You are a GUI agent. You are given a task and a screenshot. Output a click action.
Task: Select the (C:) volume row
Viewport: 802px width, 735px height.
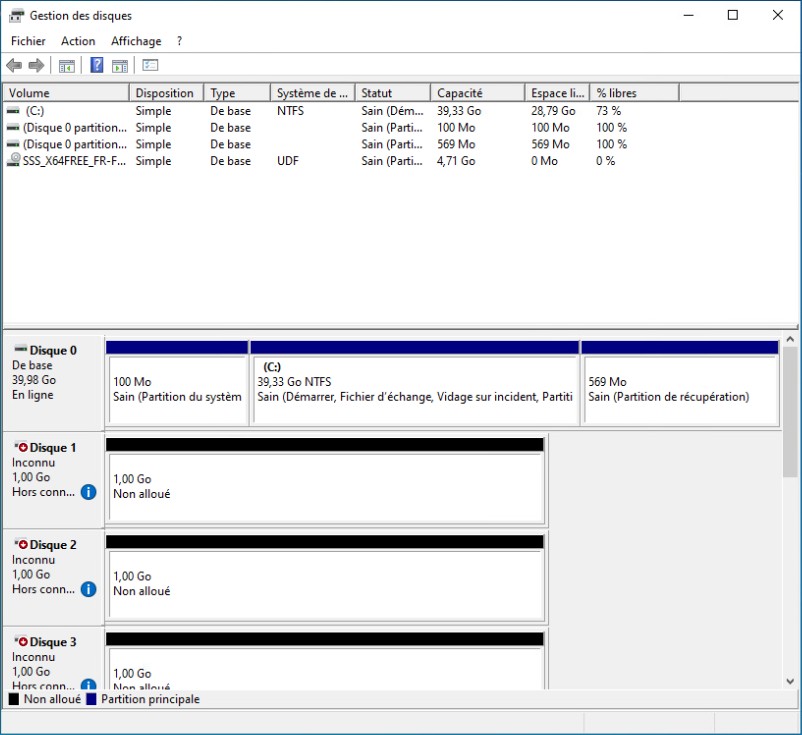click(342, 111)
